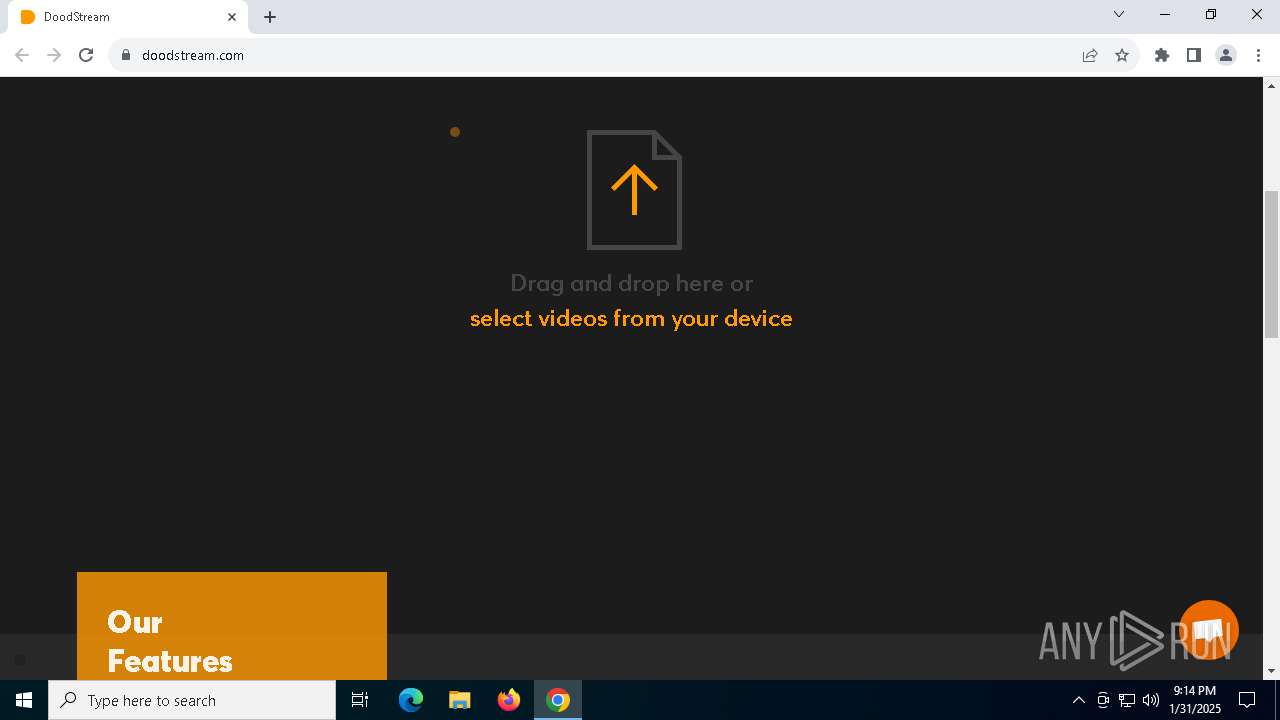Open Task View on taskbar
Viewport: 1280px width, 720px height.
point(360,700)
